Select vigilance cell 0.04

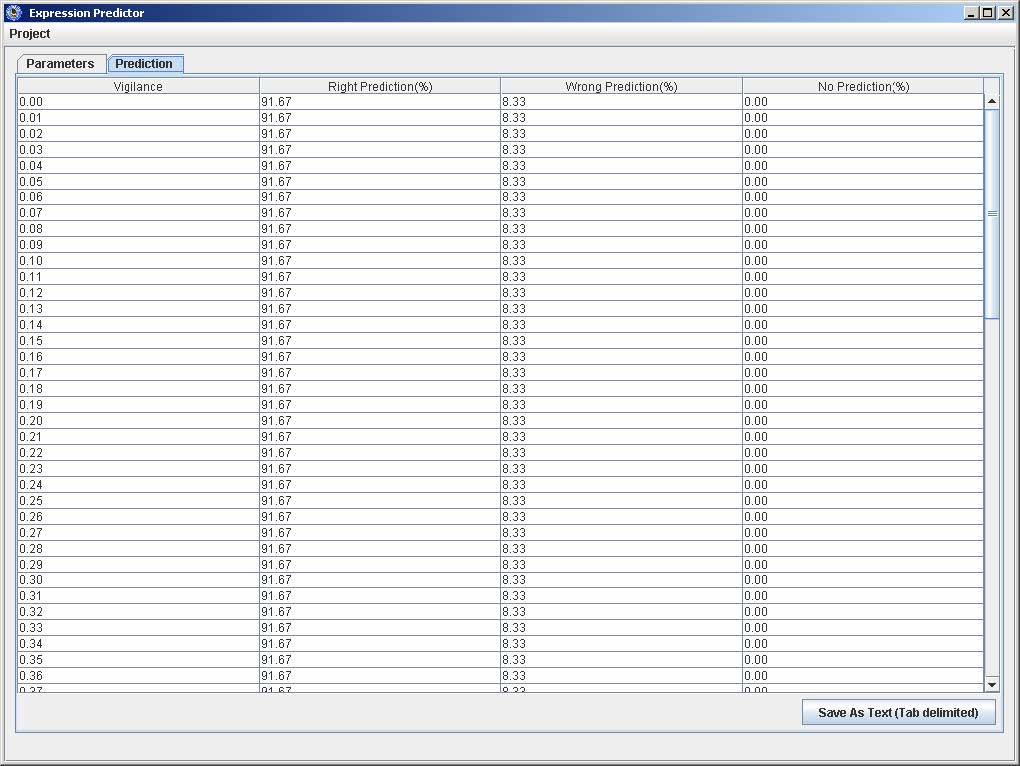[138, 166]
